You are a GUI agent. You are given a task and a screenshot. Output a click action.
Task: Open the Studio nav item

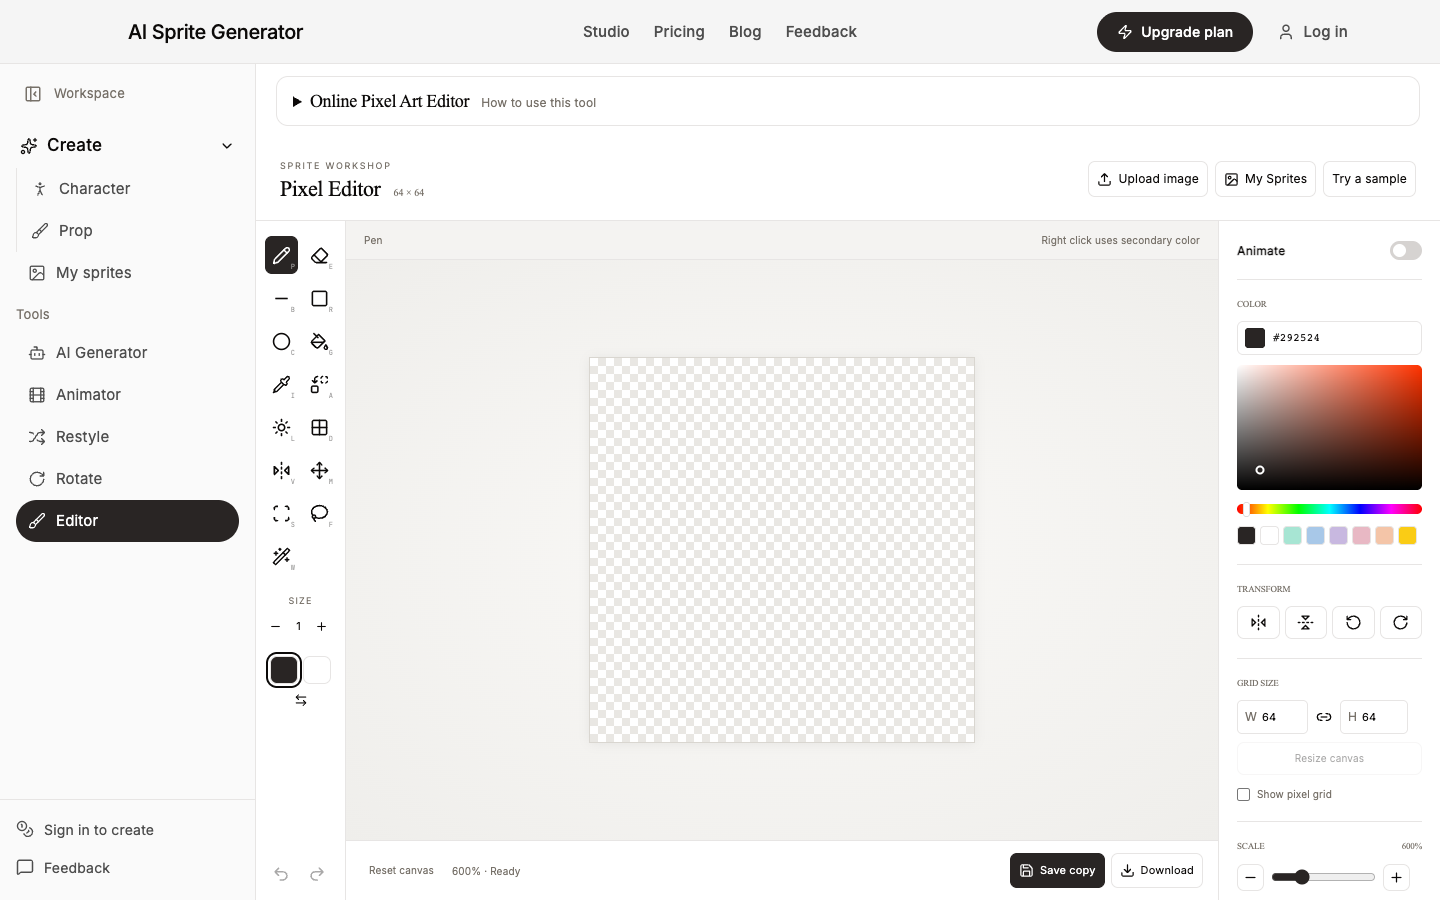tap(606, 32)
